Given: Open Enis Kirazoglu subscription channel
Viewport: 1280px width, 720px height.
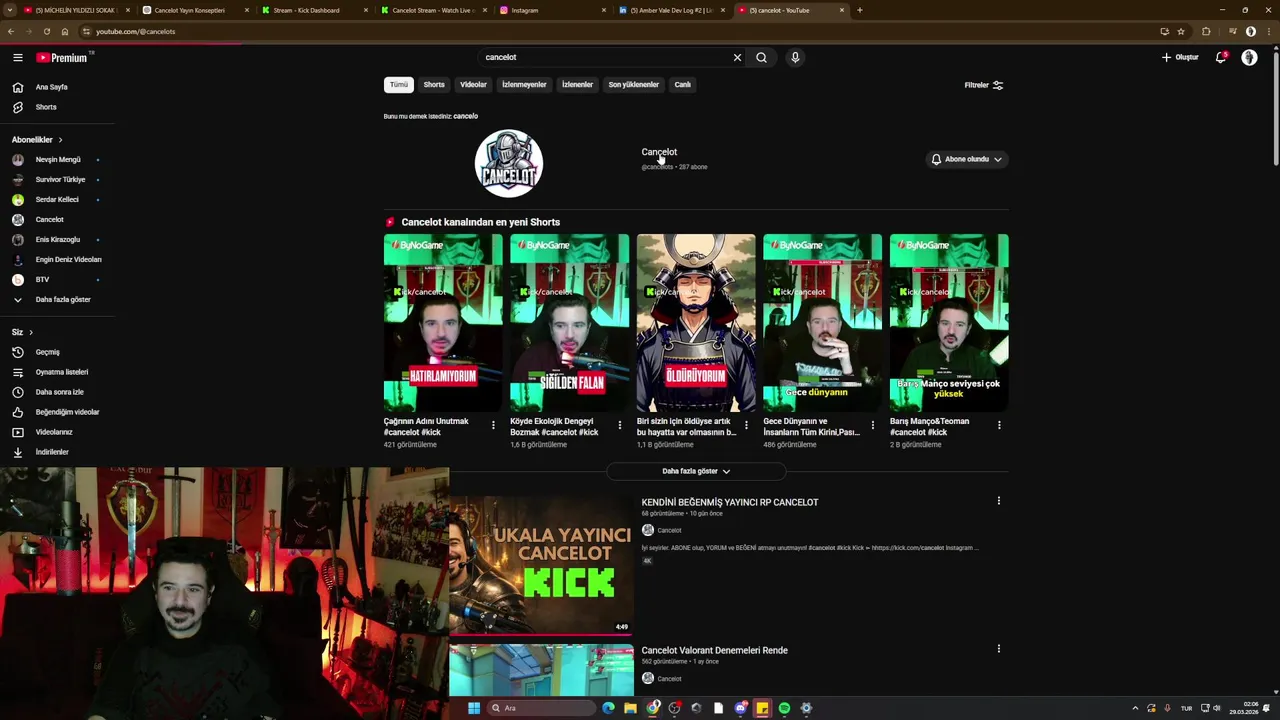Looking at the screenshot, I should (x=56, y=239).
